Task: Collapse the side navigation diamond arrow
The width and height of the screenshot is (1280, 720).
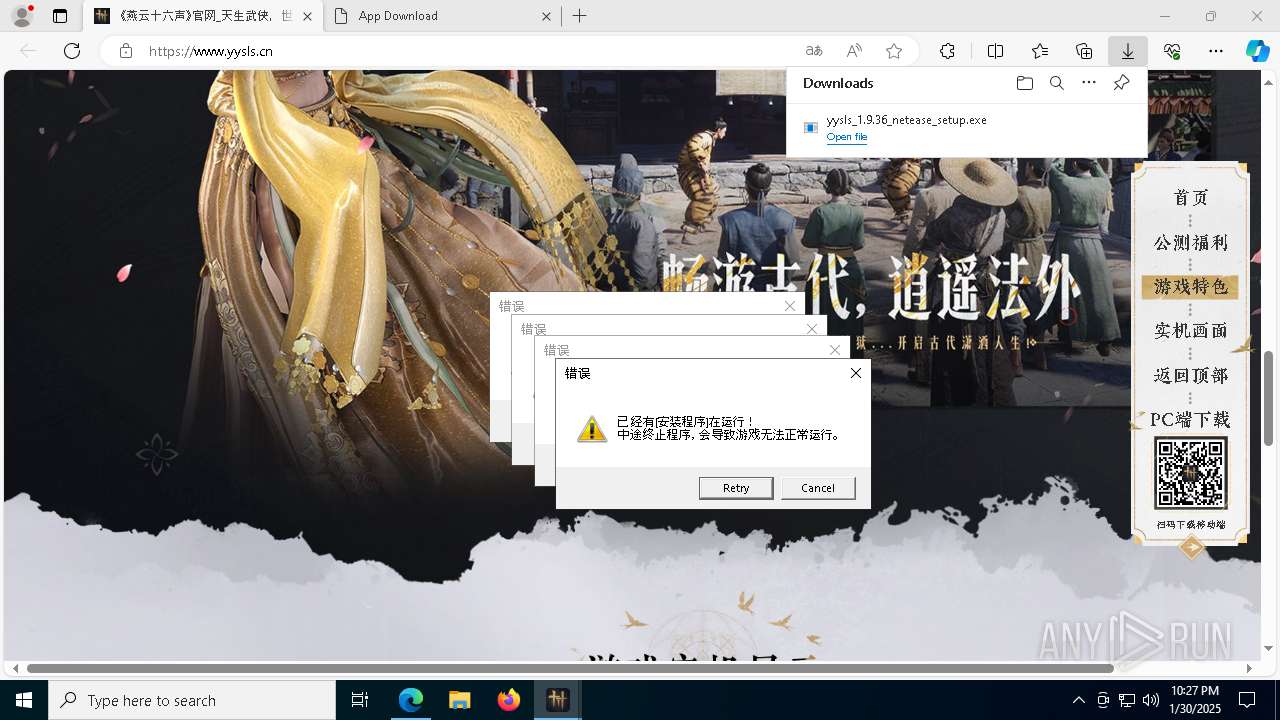Action: click(x=1191, y=547)
